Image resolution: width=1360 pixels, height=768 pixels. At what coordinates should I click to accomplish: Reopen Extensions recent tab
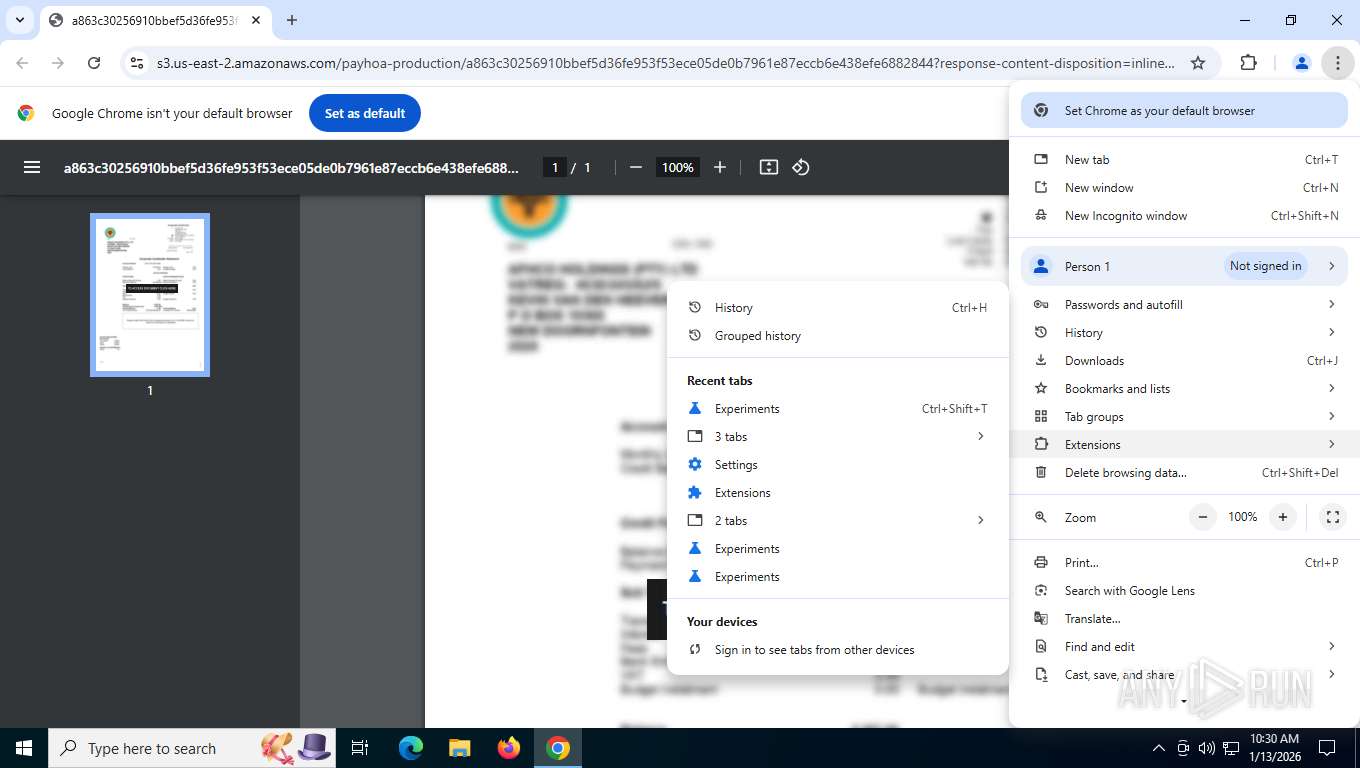point(838,493)
